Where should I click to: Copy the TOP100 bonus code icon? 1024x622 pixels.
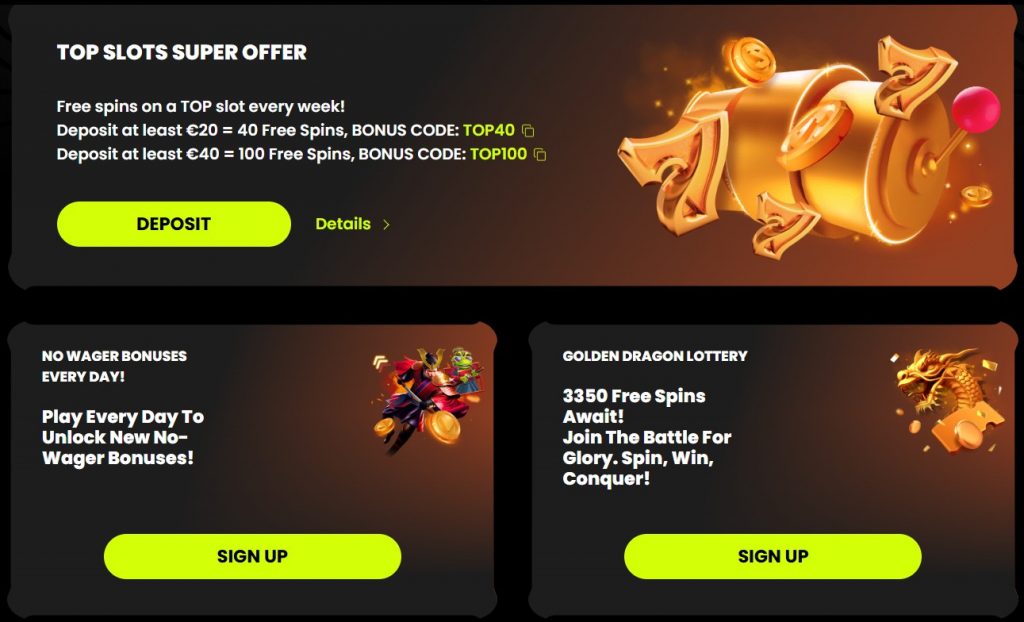(540, 155)
